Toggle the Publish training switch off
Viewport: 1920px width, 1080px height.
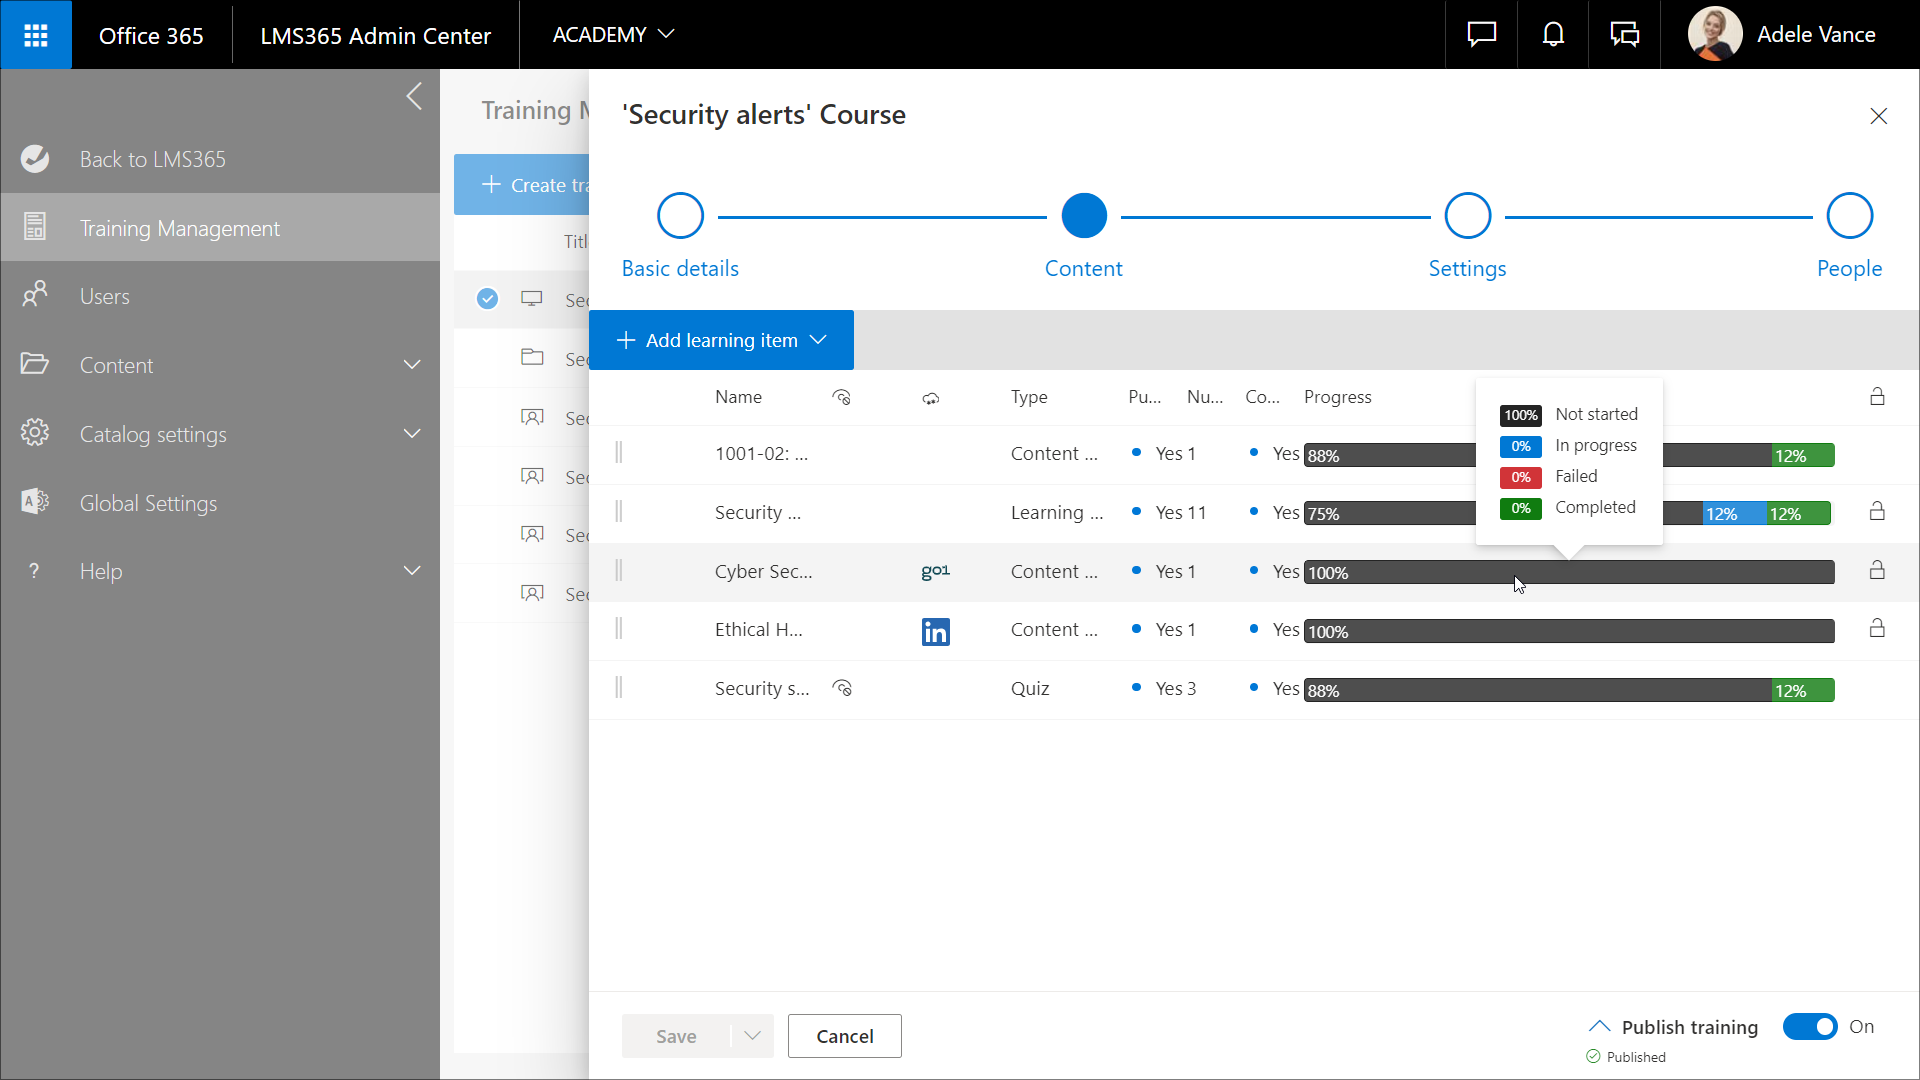1809,1027
